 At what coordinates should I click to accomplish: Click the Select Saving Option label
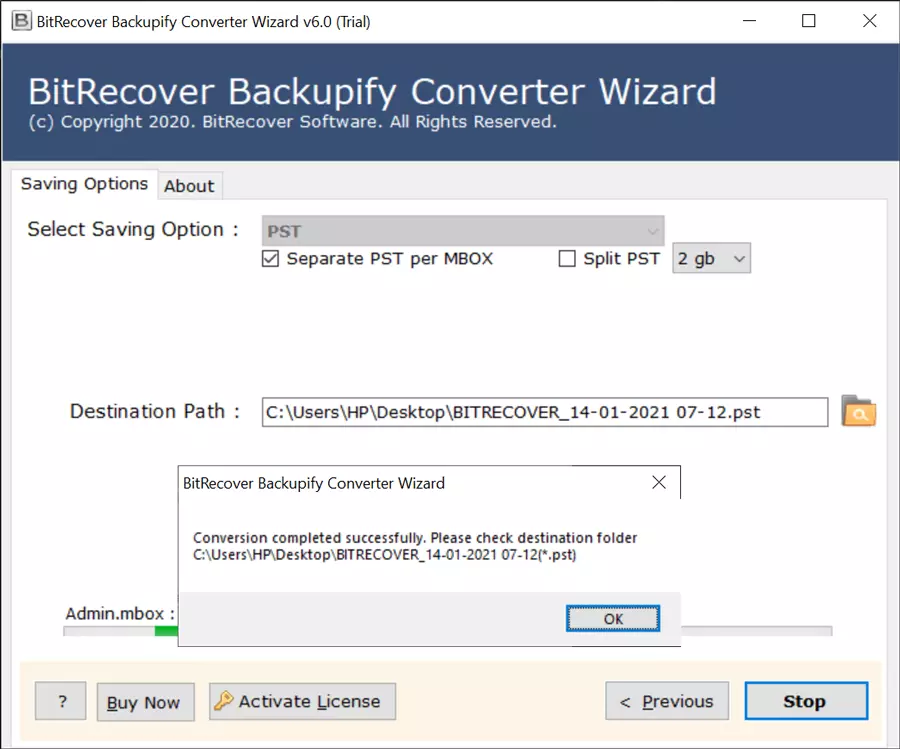tap(133, 229)
